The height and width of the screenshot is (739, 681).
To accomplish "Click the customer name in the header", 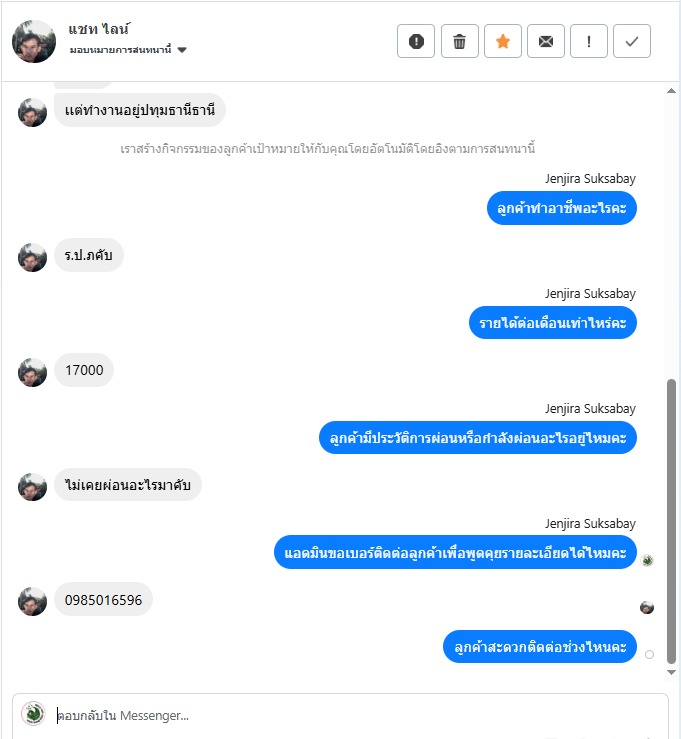I will coord(99,29).
